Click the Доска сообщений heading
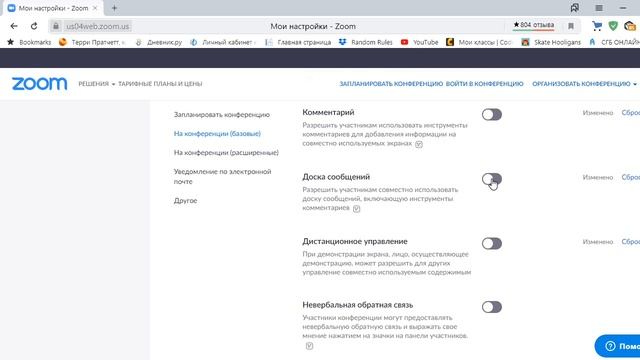This screenshot has width=640, height=360. pyautogui.click(x=336, y=177)
